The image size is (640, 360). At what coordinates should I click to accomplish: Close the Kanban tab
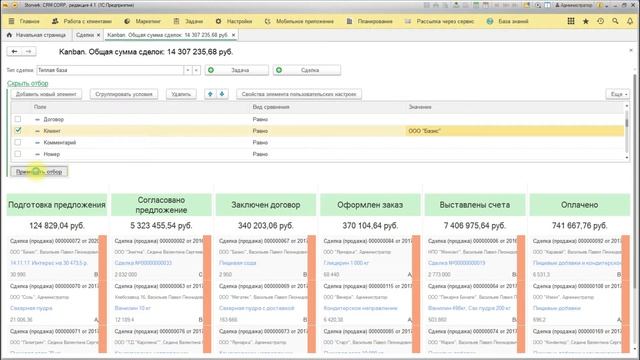233,35
